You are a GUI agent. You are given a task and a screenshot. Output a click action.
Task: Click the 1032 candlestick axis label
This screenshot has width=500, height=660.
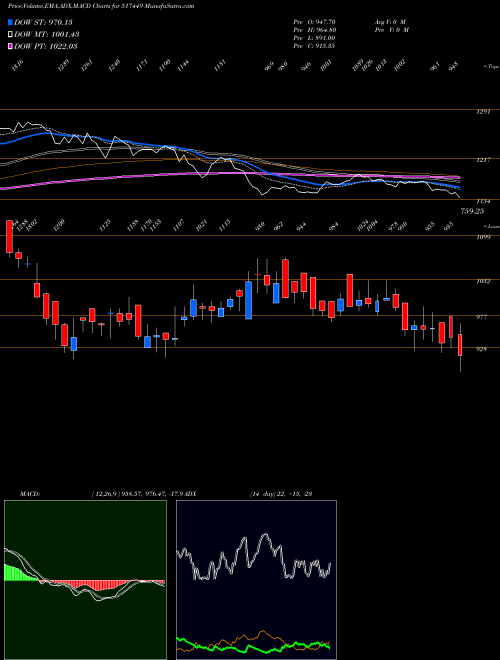(x=483, y=281)
